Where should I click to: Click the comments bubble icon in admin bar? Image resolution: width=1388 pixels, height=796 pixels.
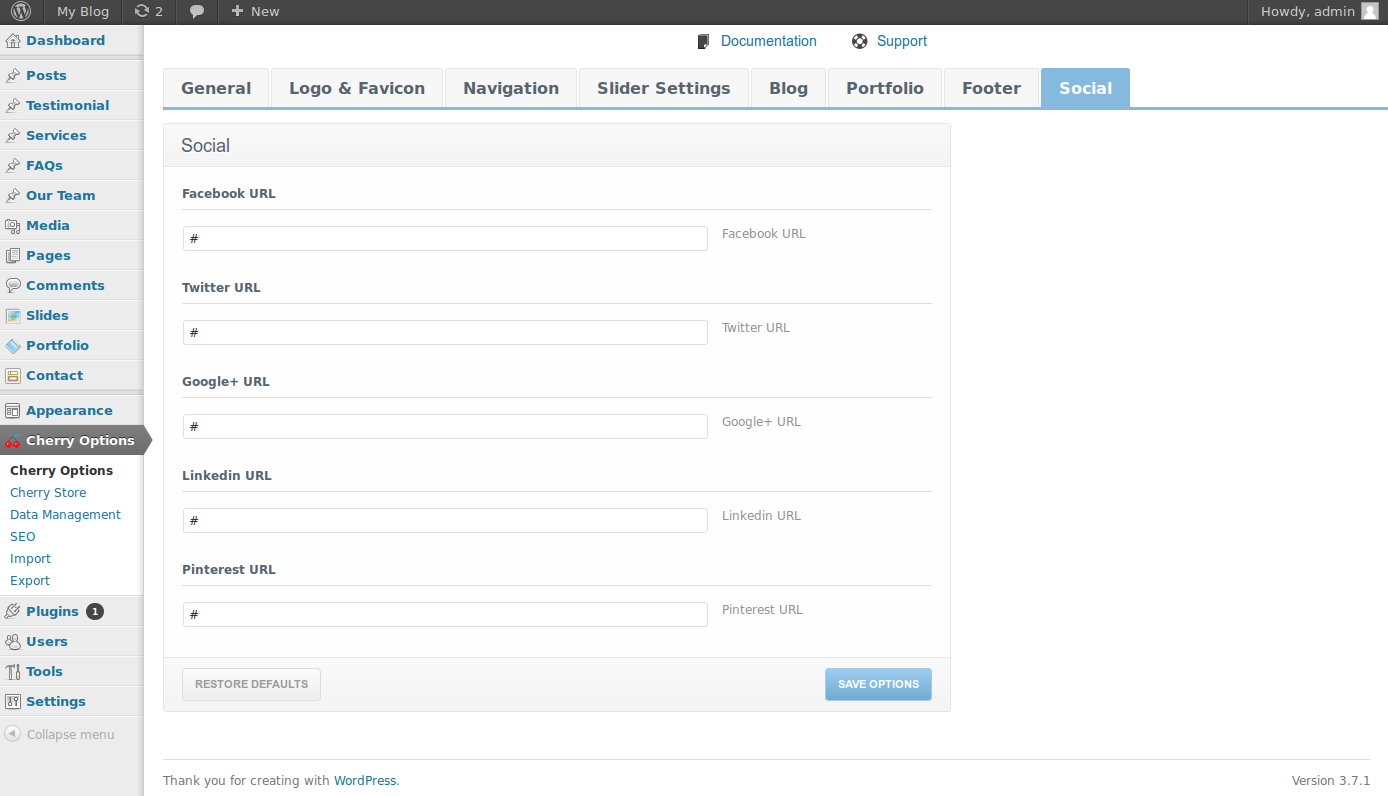(197, 12)
